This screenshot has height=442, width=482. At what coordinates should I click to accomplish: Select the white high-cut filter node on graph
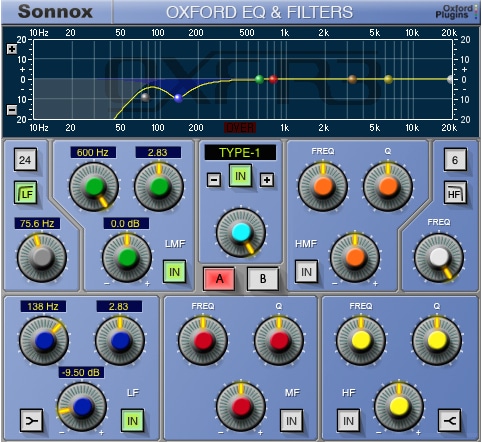tap(450, 79)
